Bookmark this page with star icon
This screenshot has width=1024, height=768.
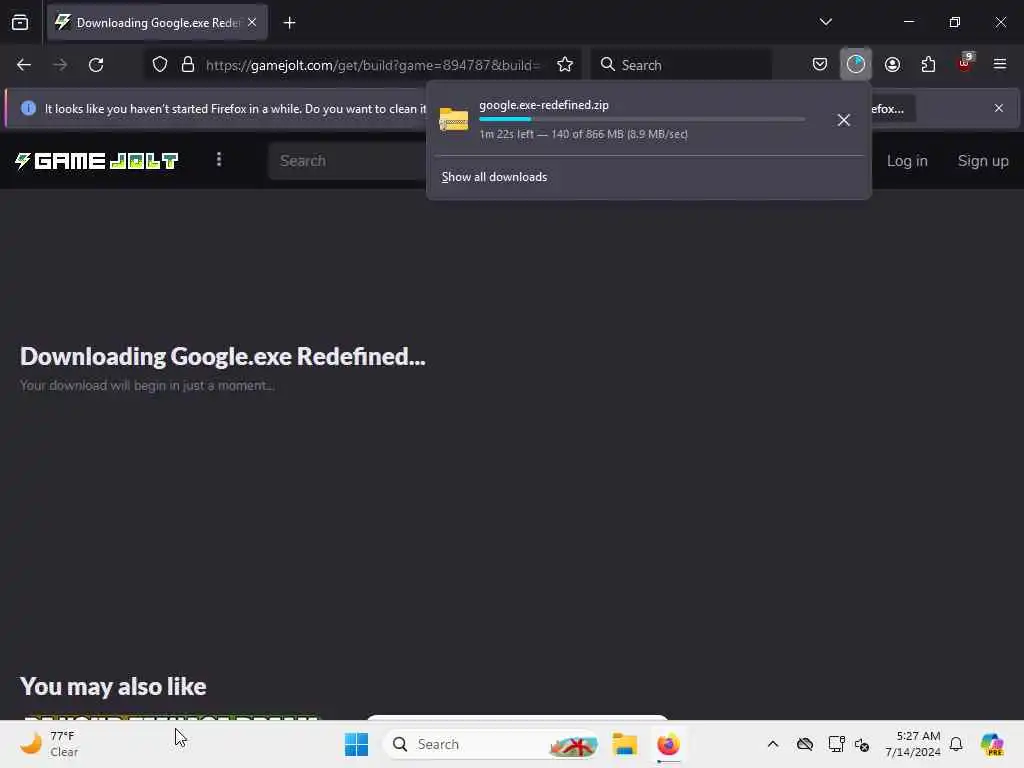point(565,65)
